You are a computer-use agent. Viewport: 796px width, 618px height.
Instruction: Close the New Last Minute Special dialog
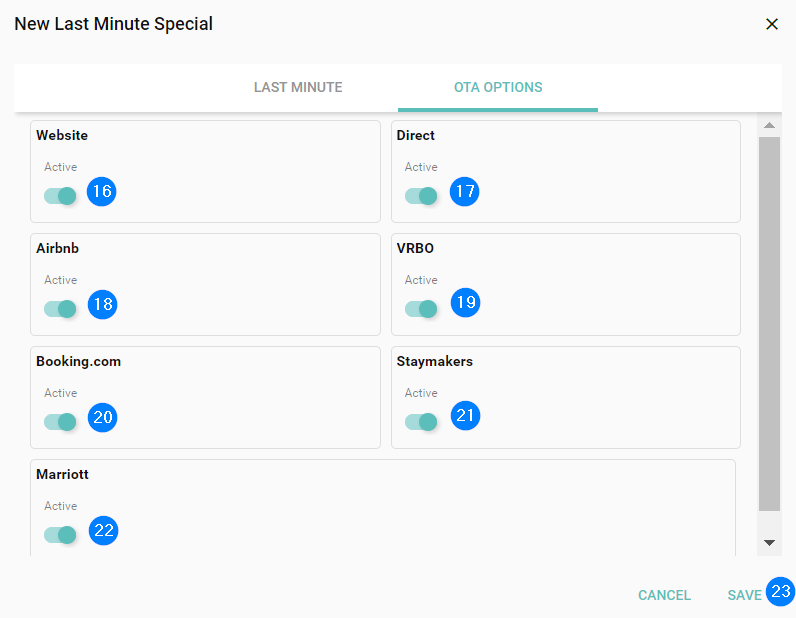771,24
